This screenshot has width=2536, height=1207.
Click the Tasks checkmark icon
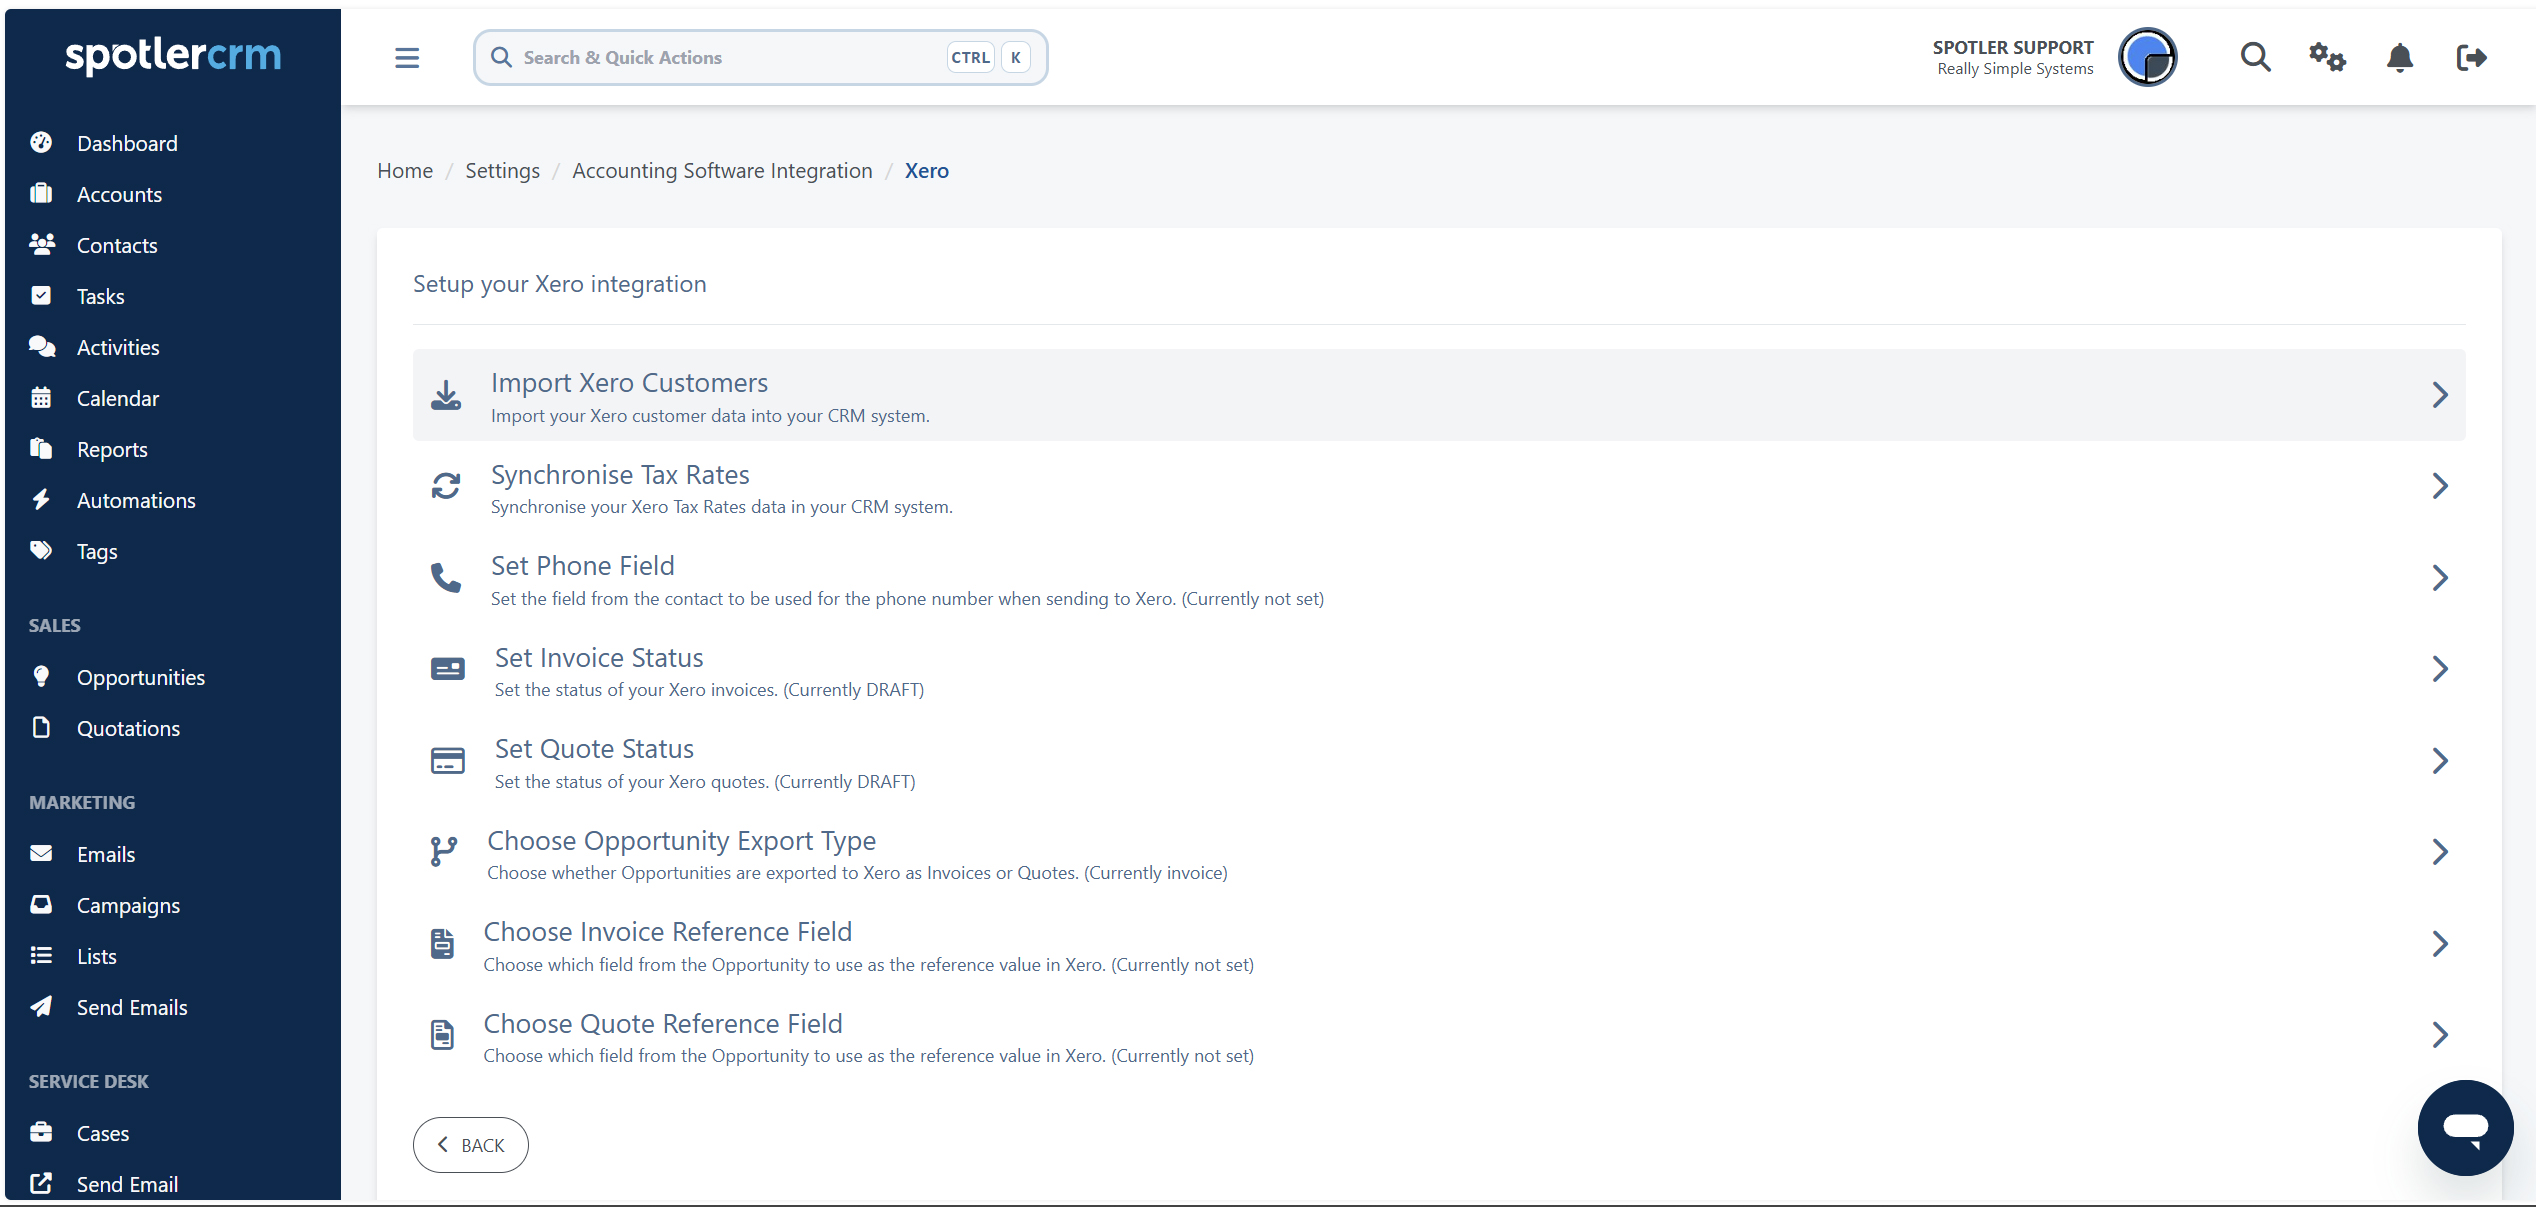(41, 295)
